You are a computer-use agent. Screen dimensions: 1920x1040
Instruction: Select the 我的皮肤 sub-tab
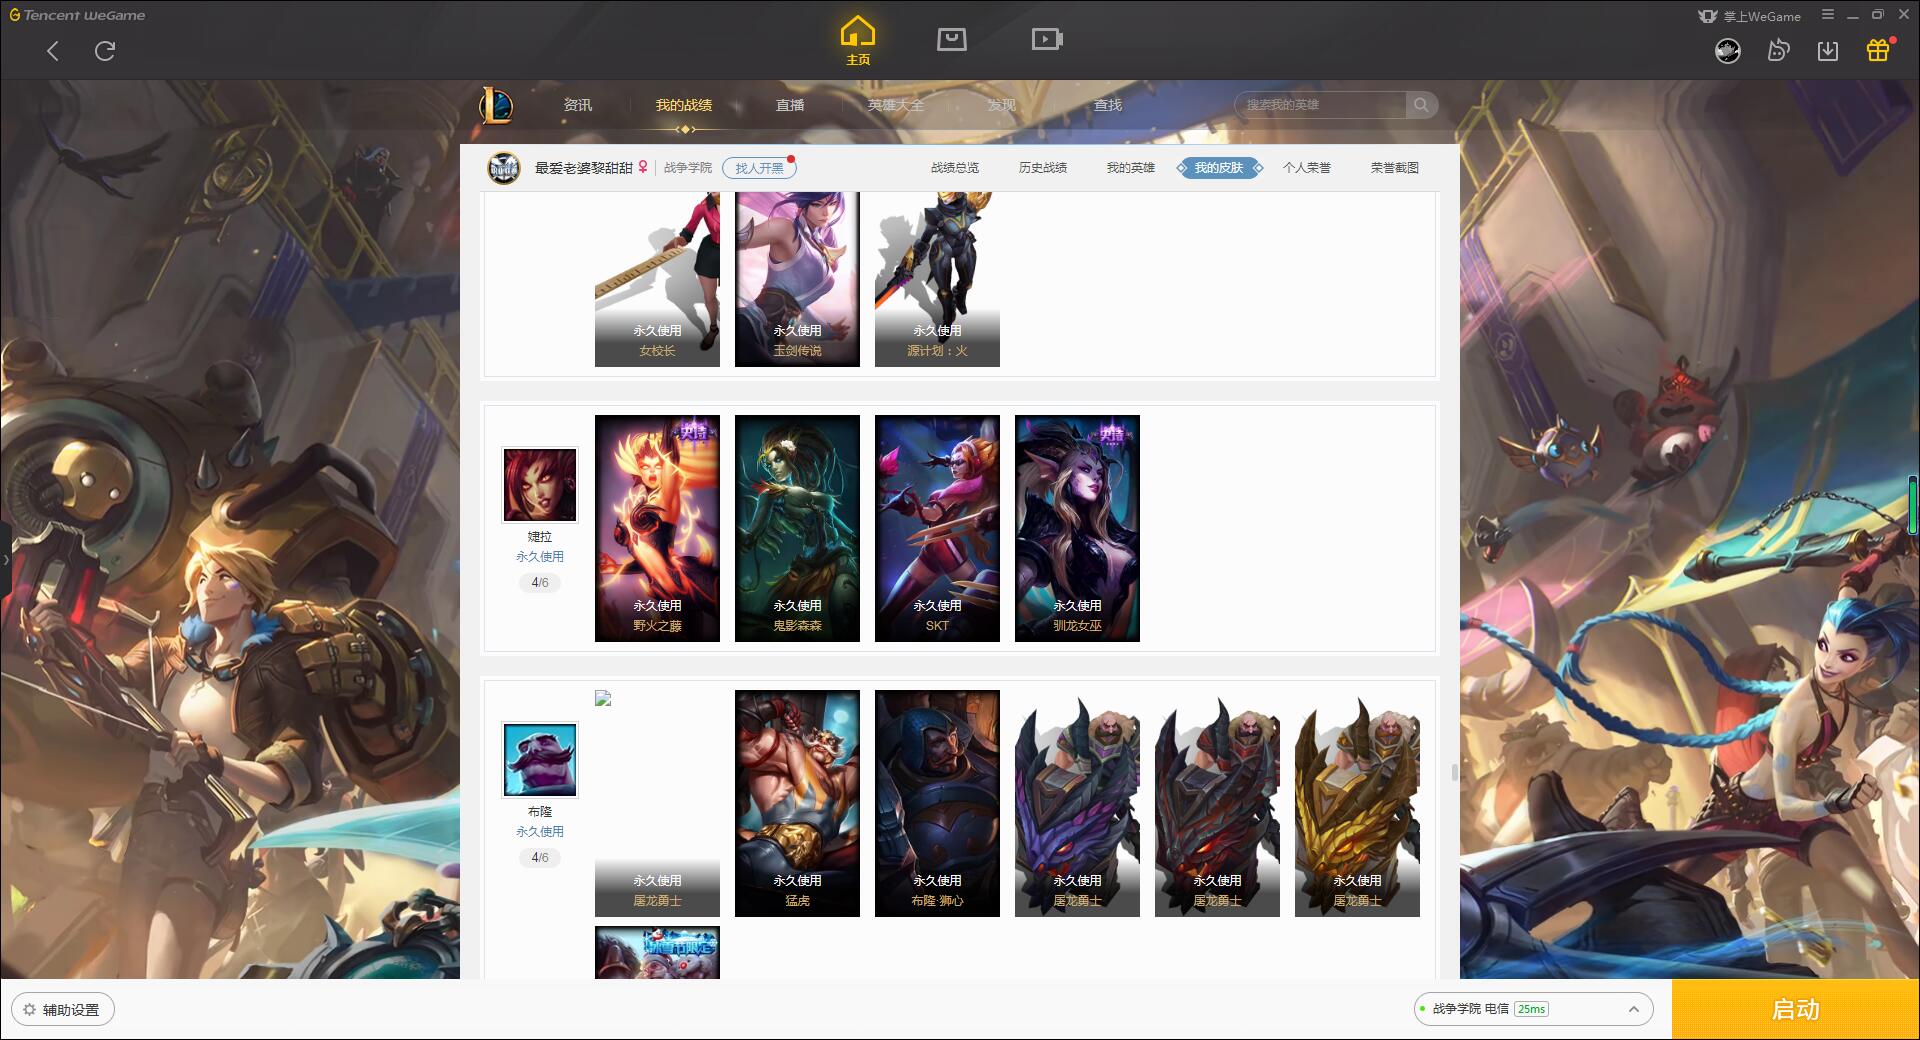point(1219,168)
